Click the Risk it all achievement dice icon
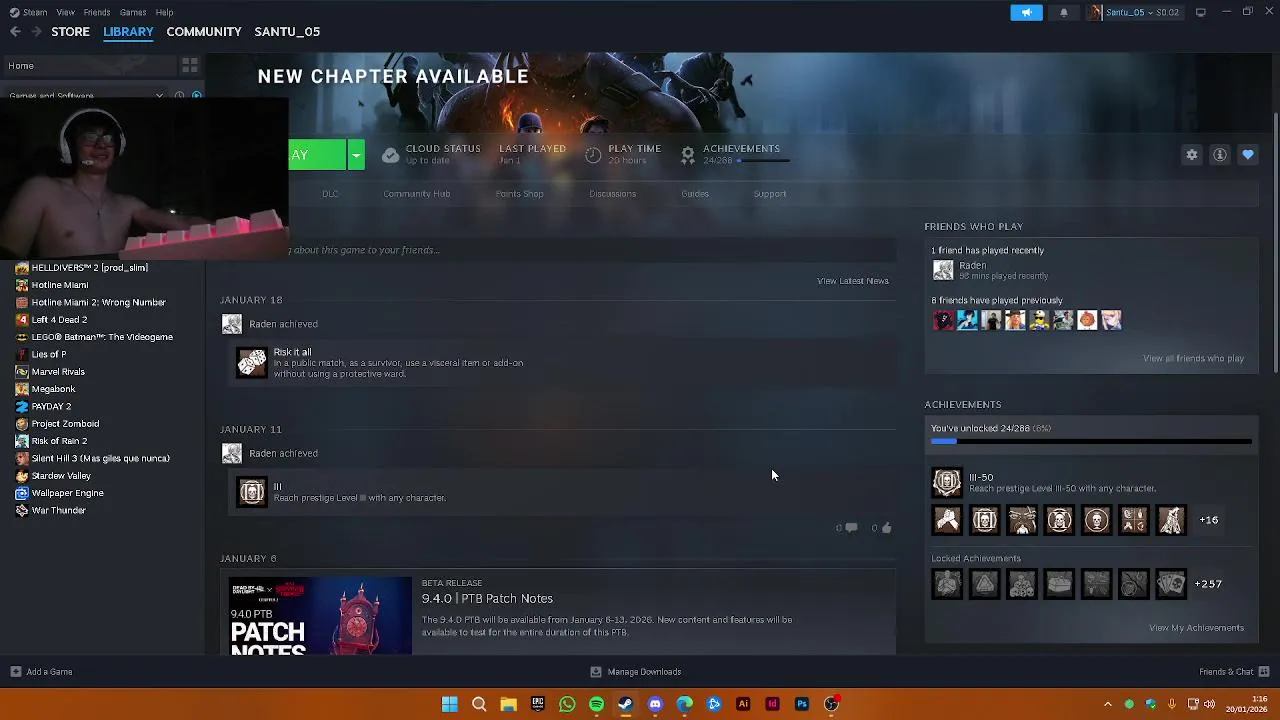Image resolution: width=1280 pixels, height=720 pixels. pos(252,362)
